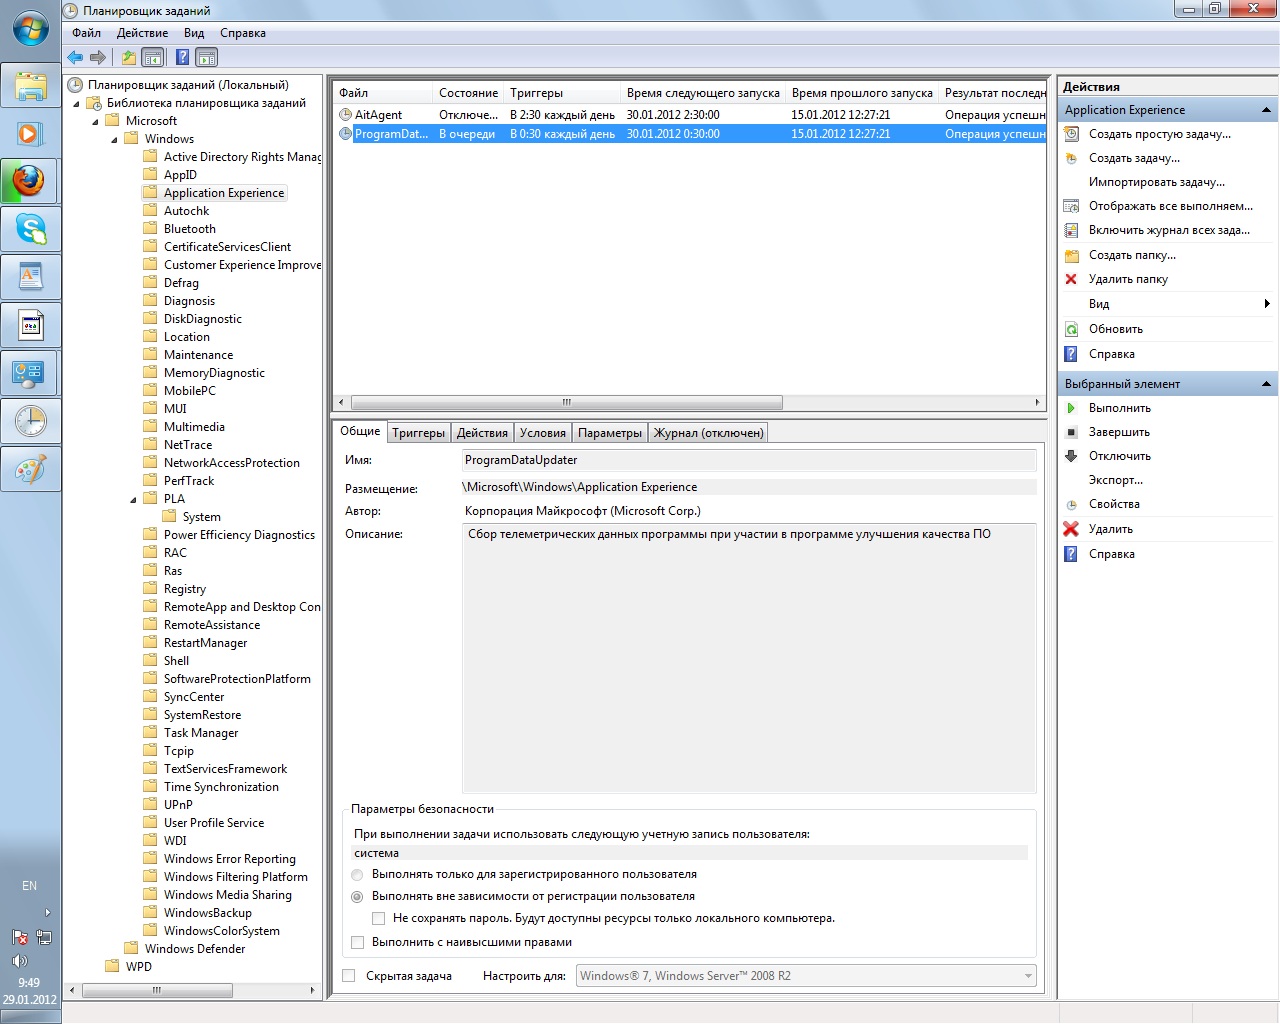Collapse the 'Application Experience' actions section
The image size is (1280, 1024).
[1266, 110]
